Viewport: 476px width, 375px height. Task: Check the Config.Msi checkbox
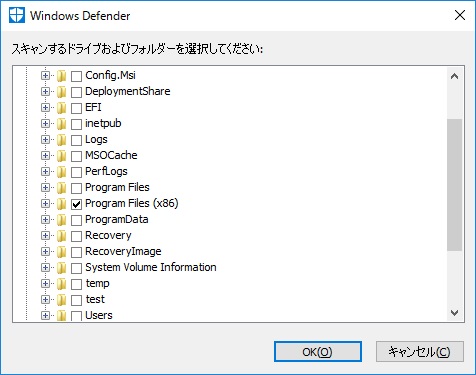click(76, 76)
